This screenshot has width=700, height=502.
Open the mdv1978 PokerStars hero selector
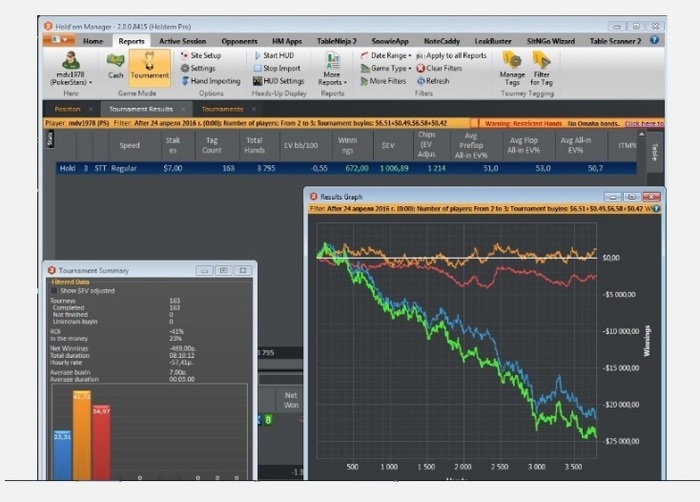pyautogui.click(x=71, y=69)
